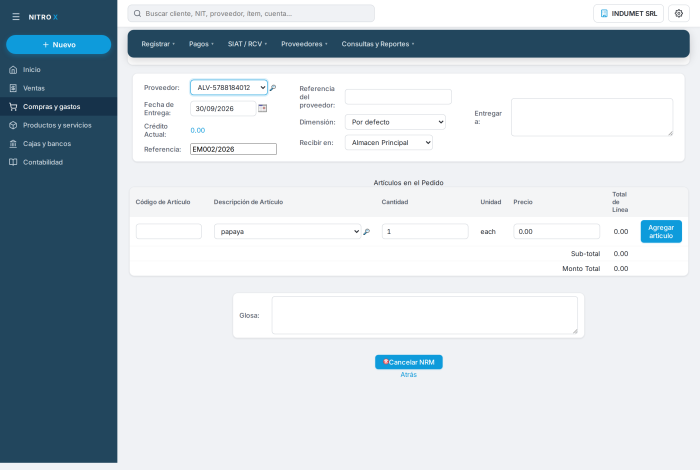Open the papaya item description dropdown
This screenshot has width=700, height=470.
click(288, 231)
